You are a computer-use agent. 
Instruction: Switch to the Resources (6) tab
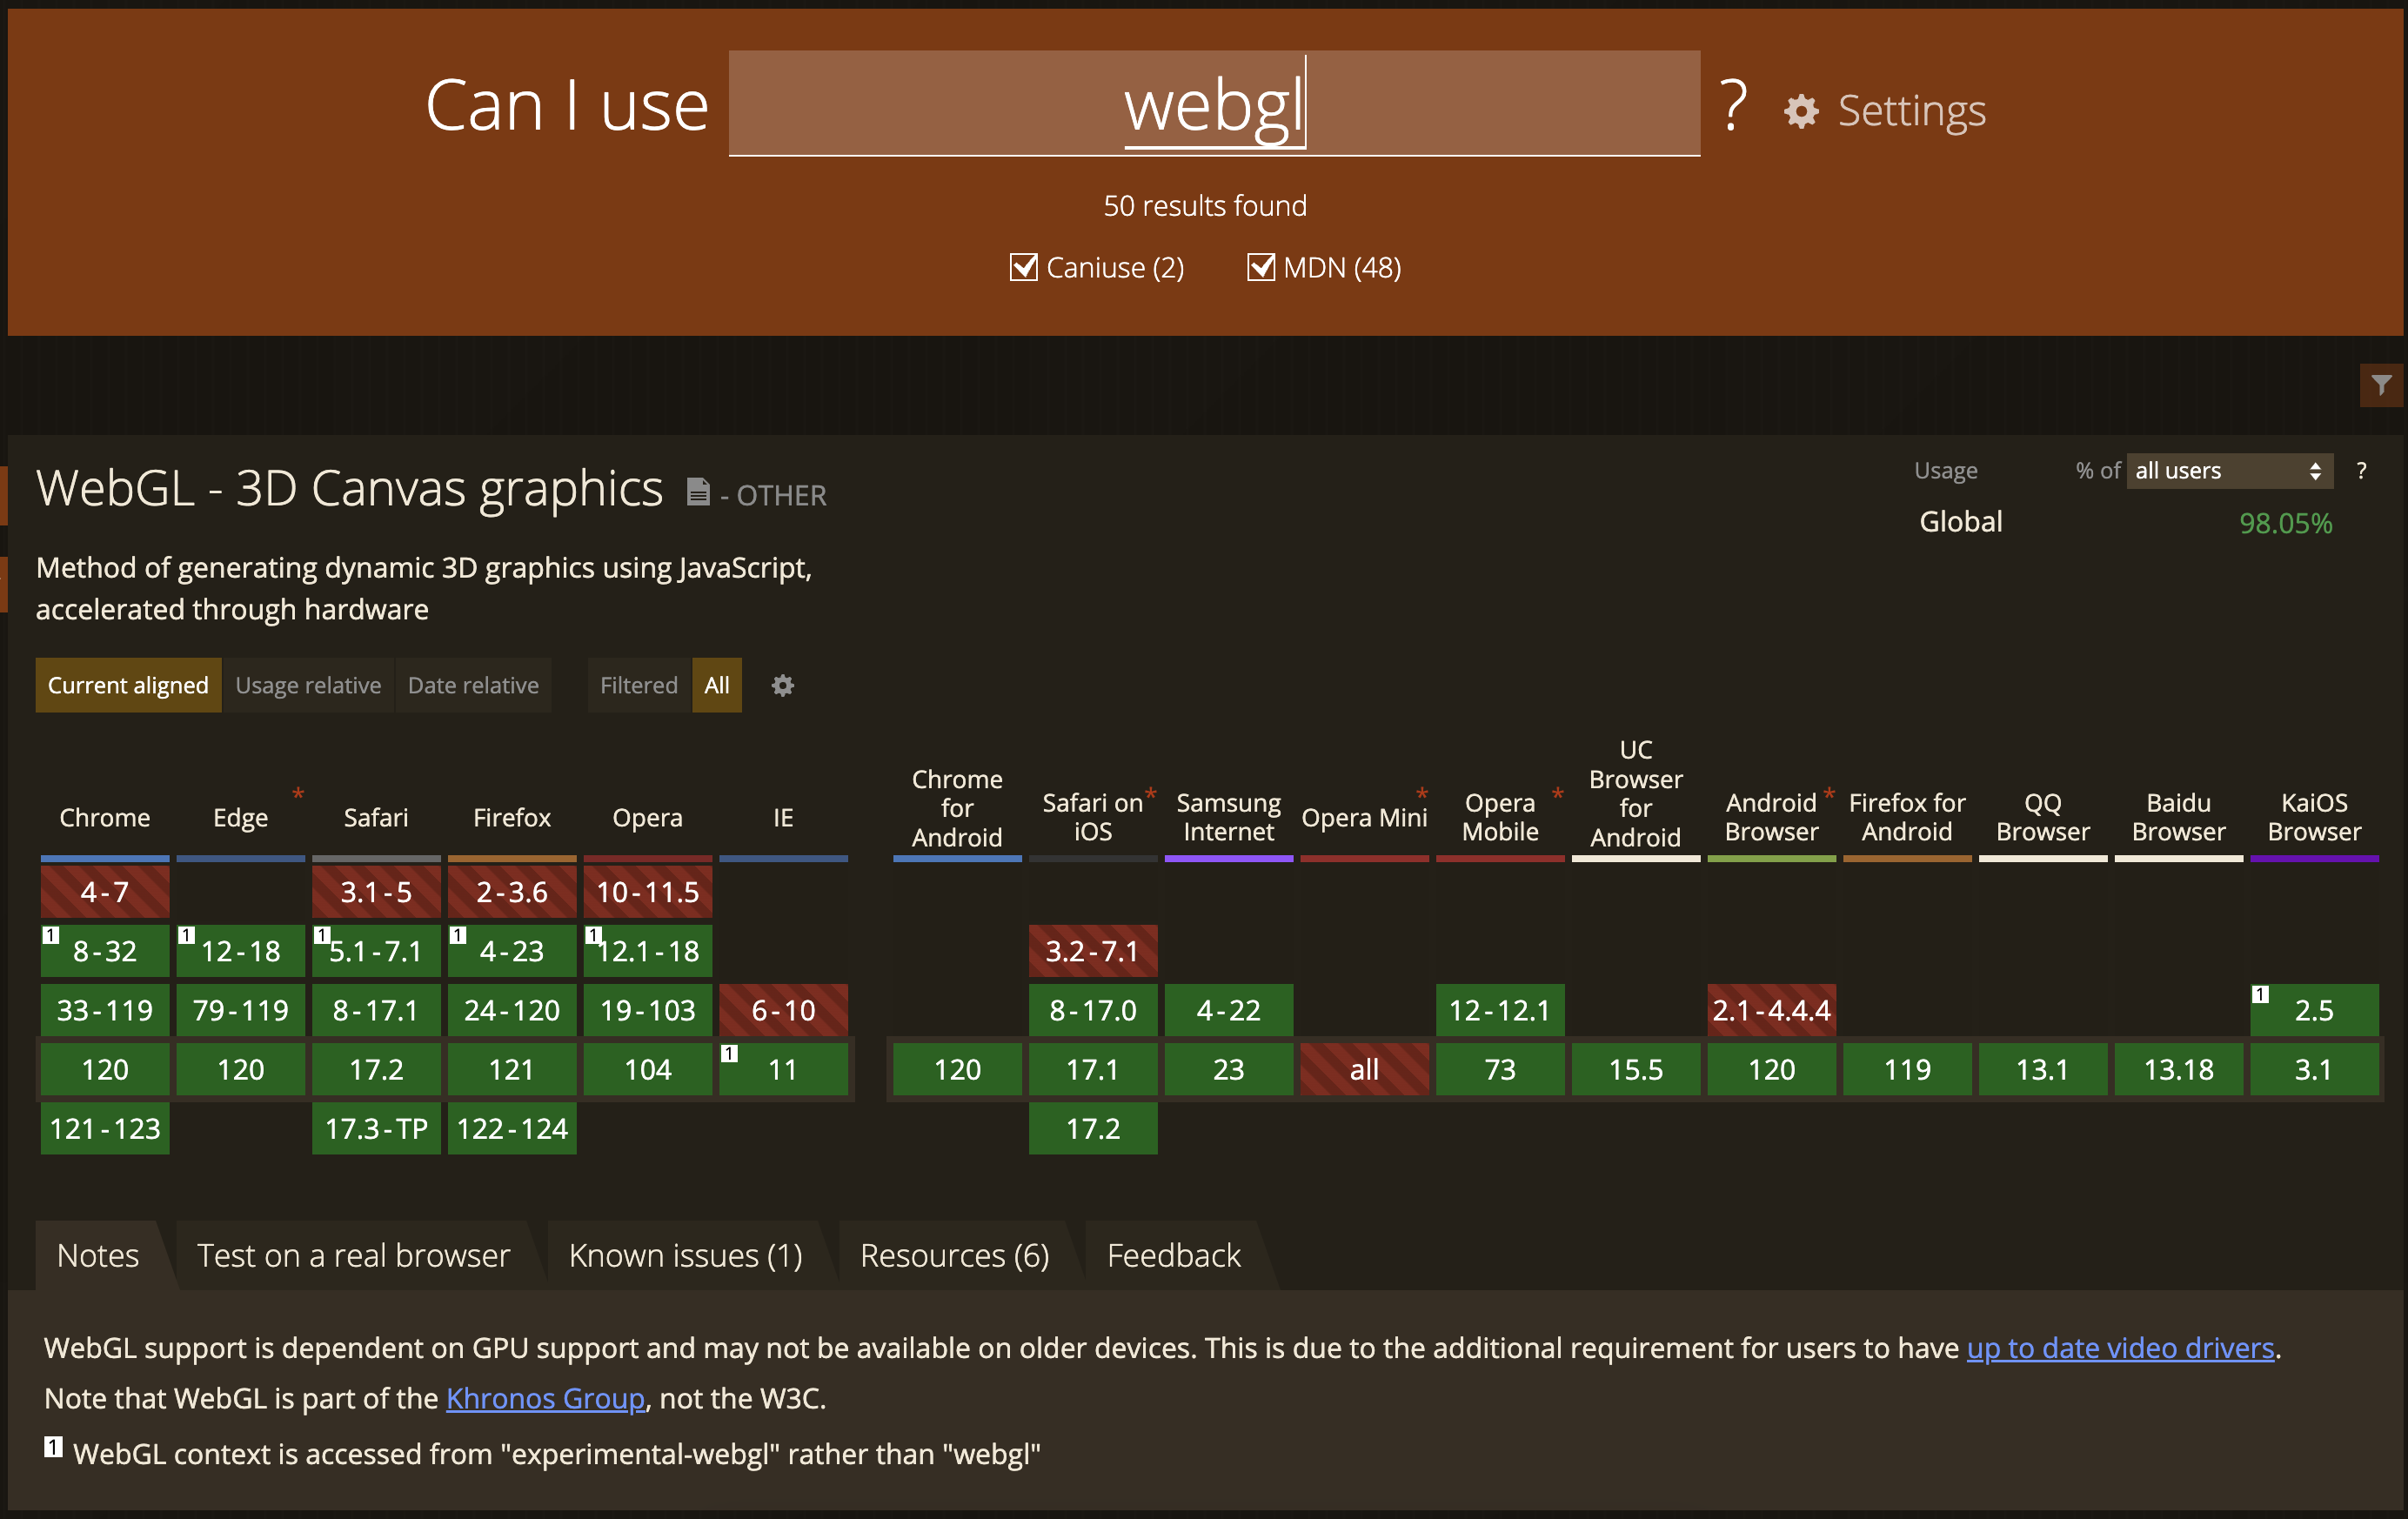[953, 1254]
